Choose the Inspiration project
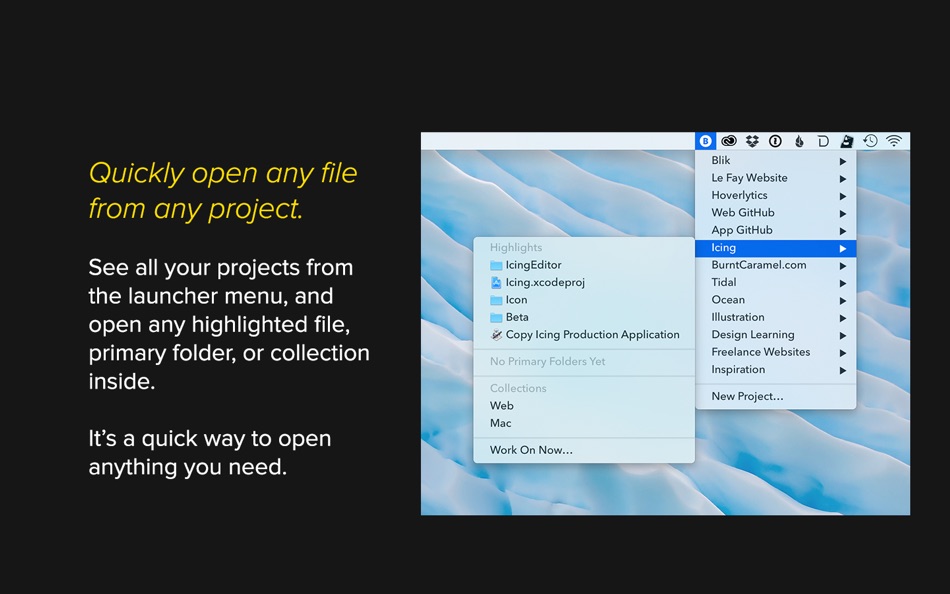This screenshot has height=594, width=950. pos(776,370)
